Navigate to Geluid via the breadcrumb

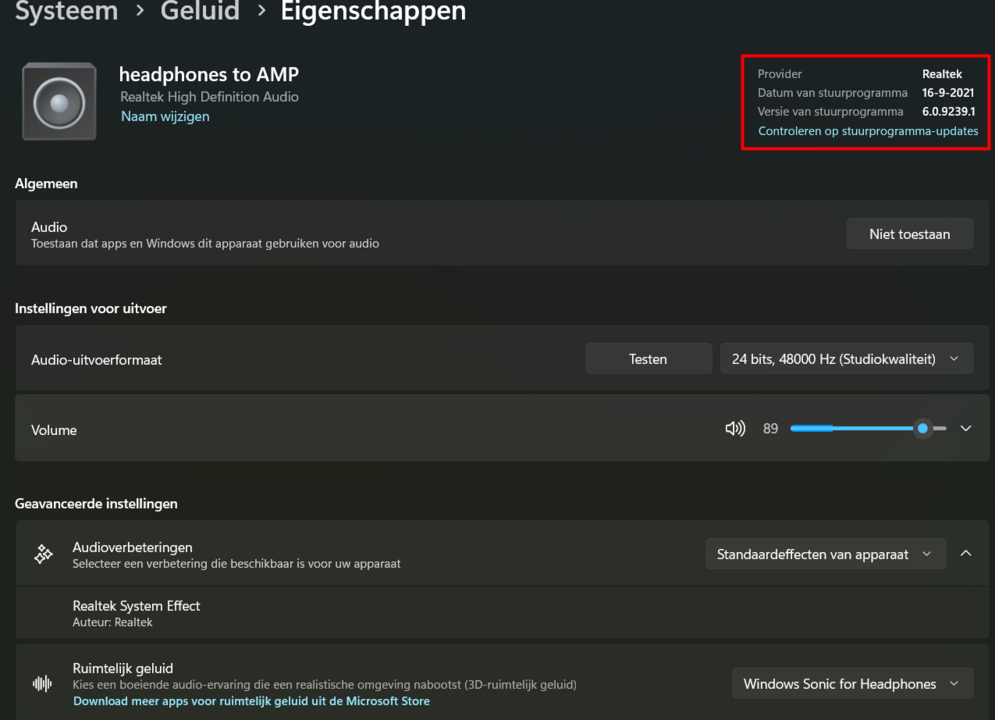coord(199,13)
